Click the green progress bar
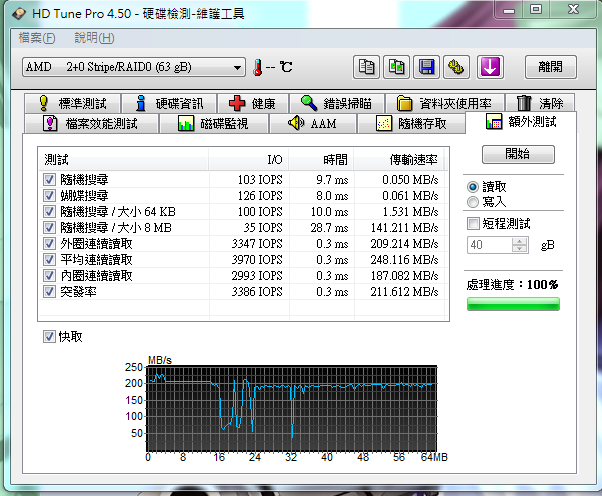The image size is (602, 496). 513,304
